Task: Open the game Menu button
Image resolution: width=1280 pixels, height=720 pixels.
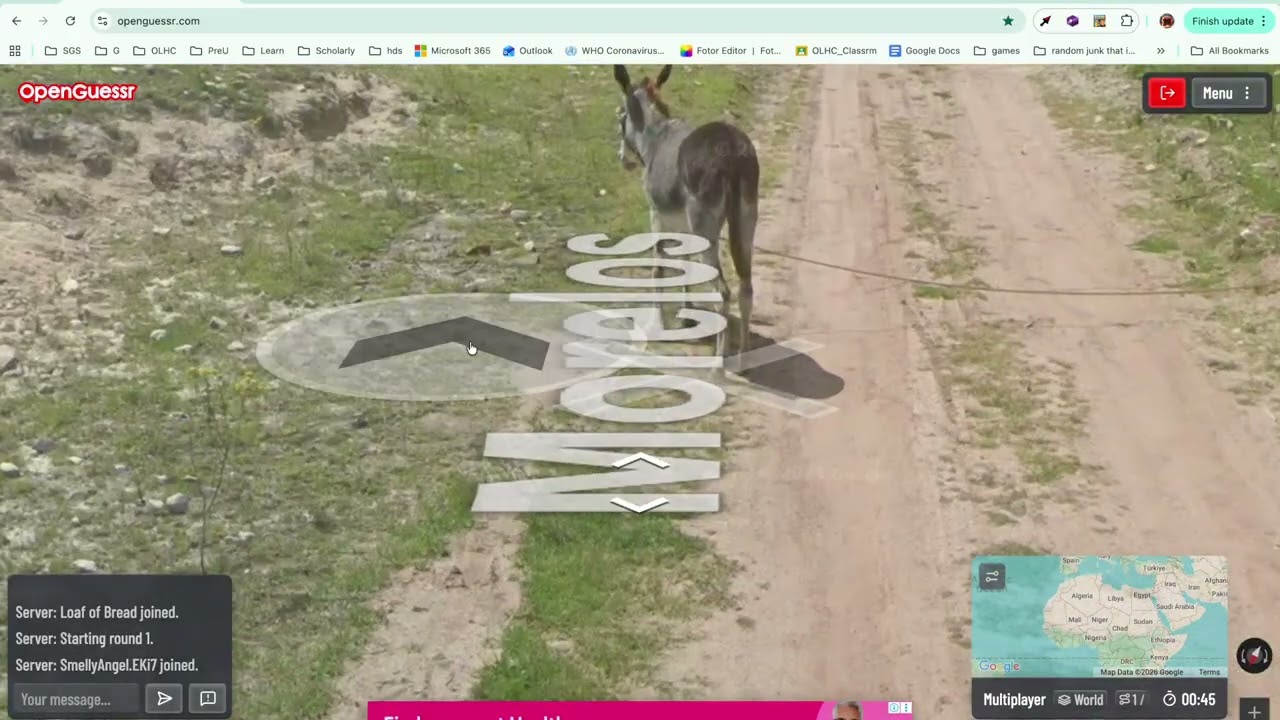Action: pyautogui.click(x=1228, y=93)
